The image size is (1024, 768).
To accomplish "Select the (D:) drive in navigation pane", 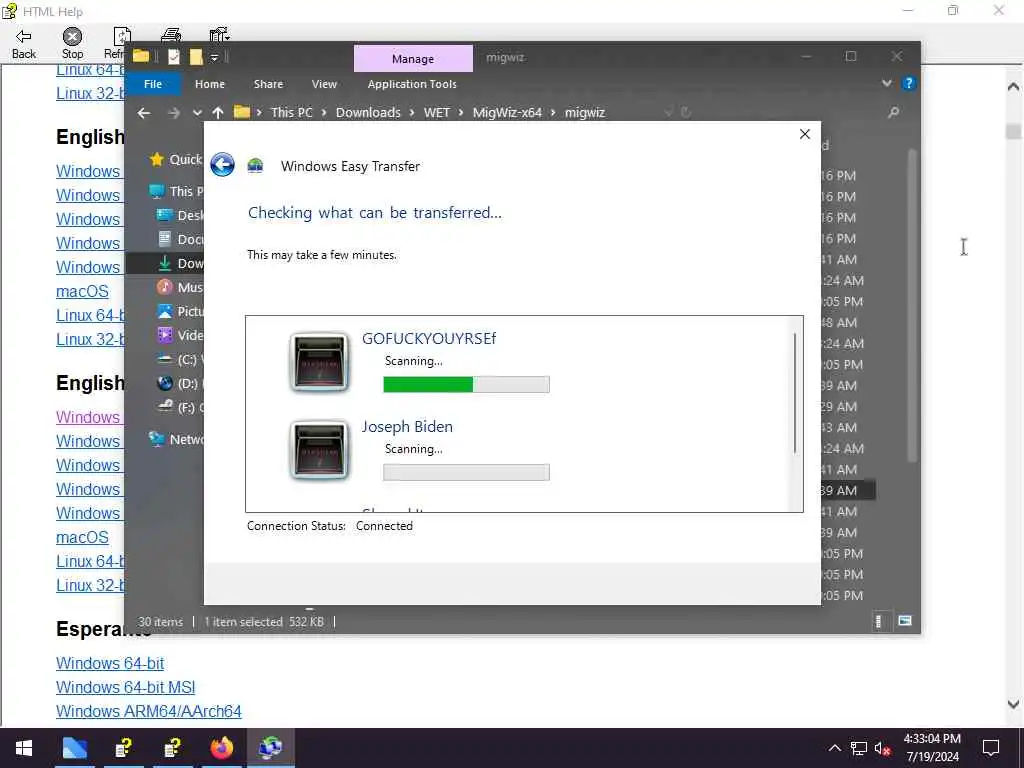I will point(180,383).
